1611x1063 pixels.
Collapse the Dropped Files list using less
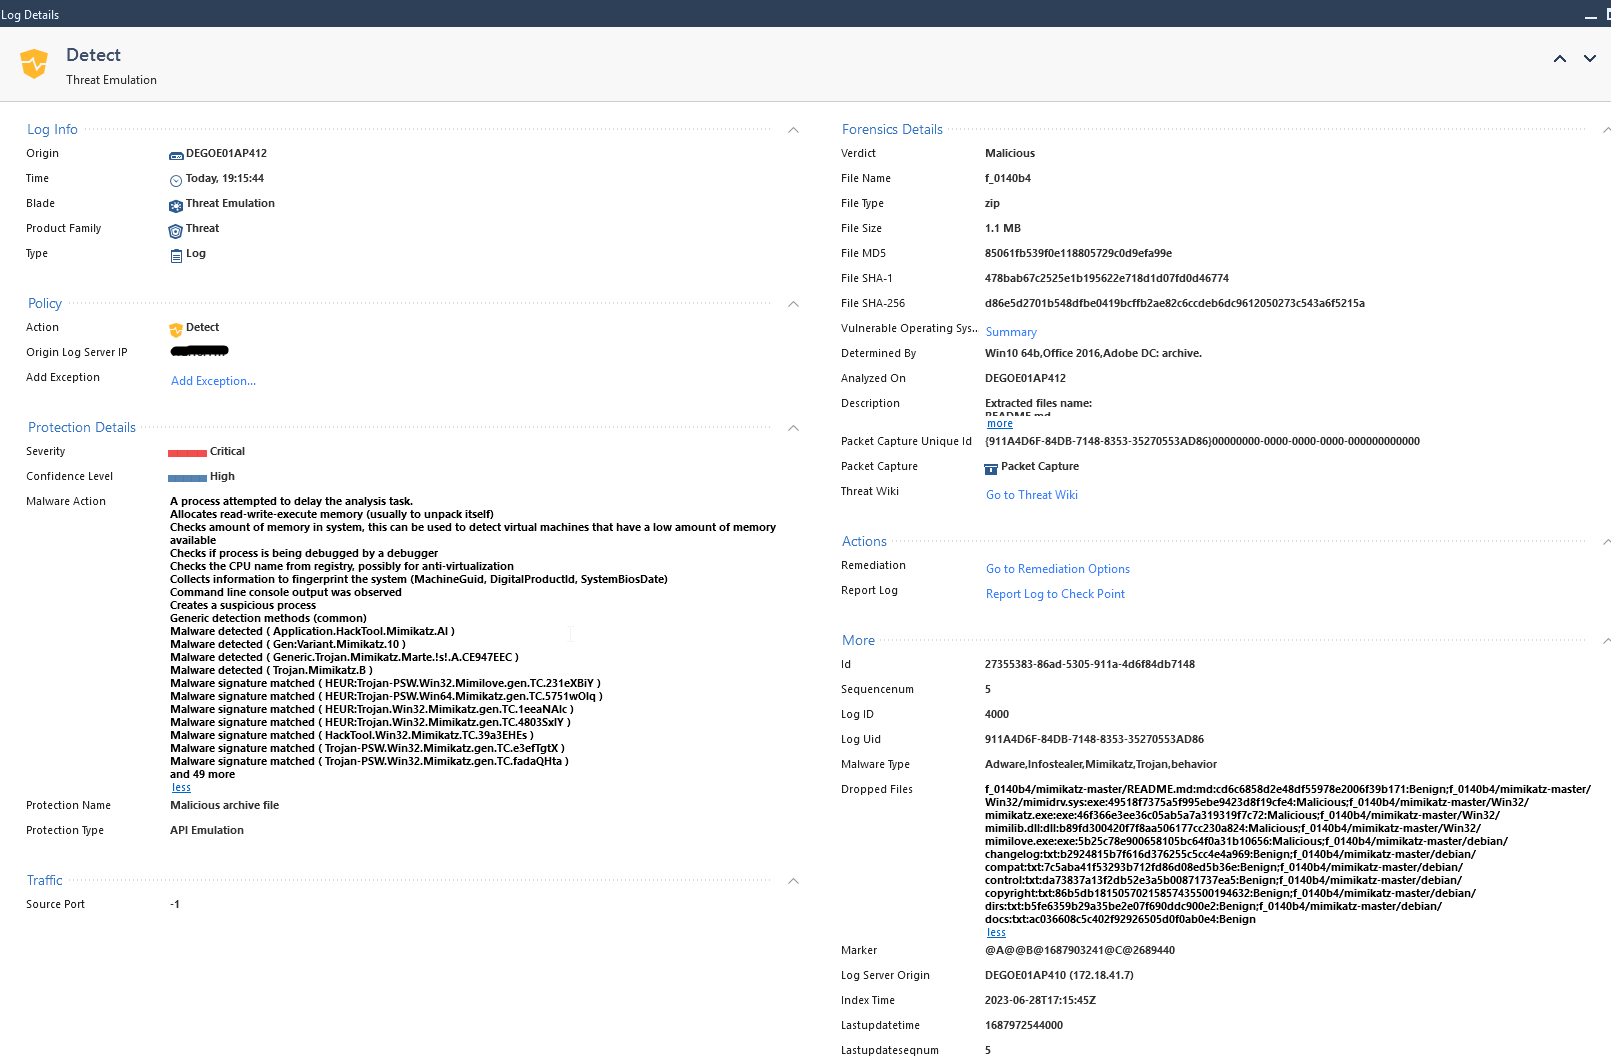point(996,932)
